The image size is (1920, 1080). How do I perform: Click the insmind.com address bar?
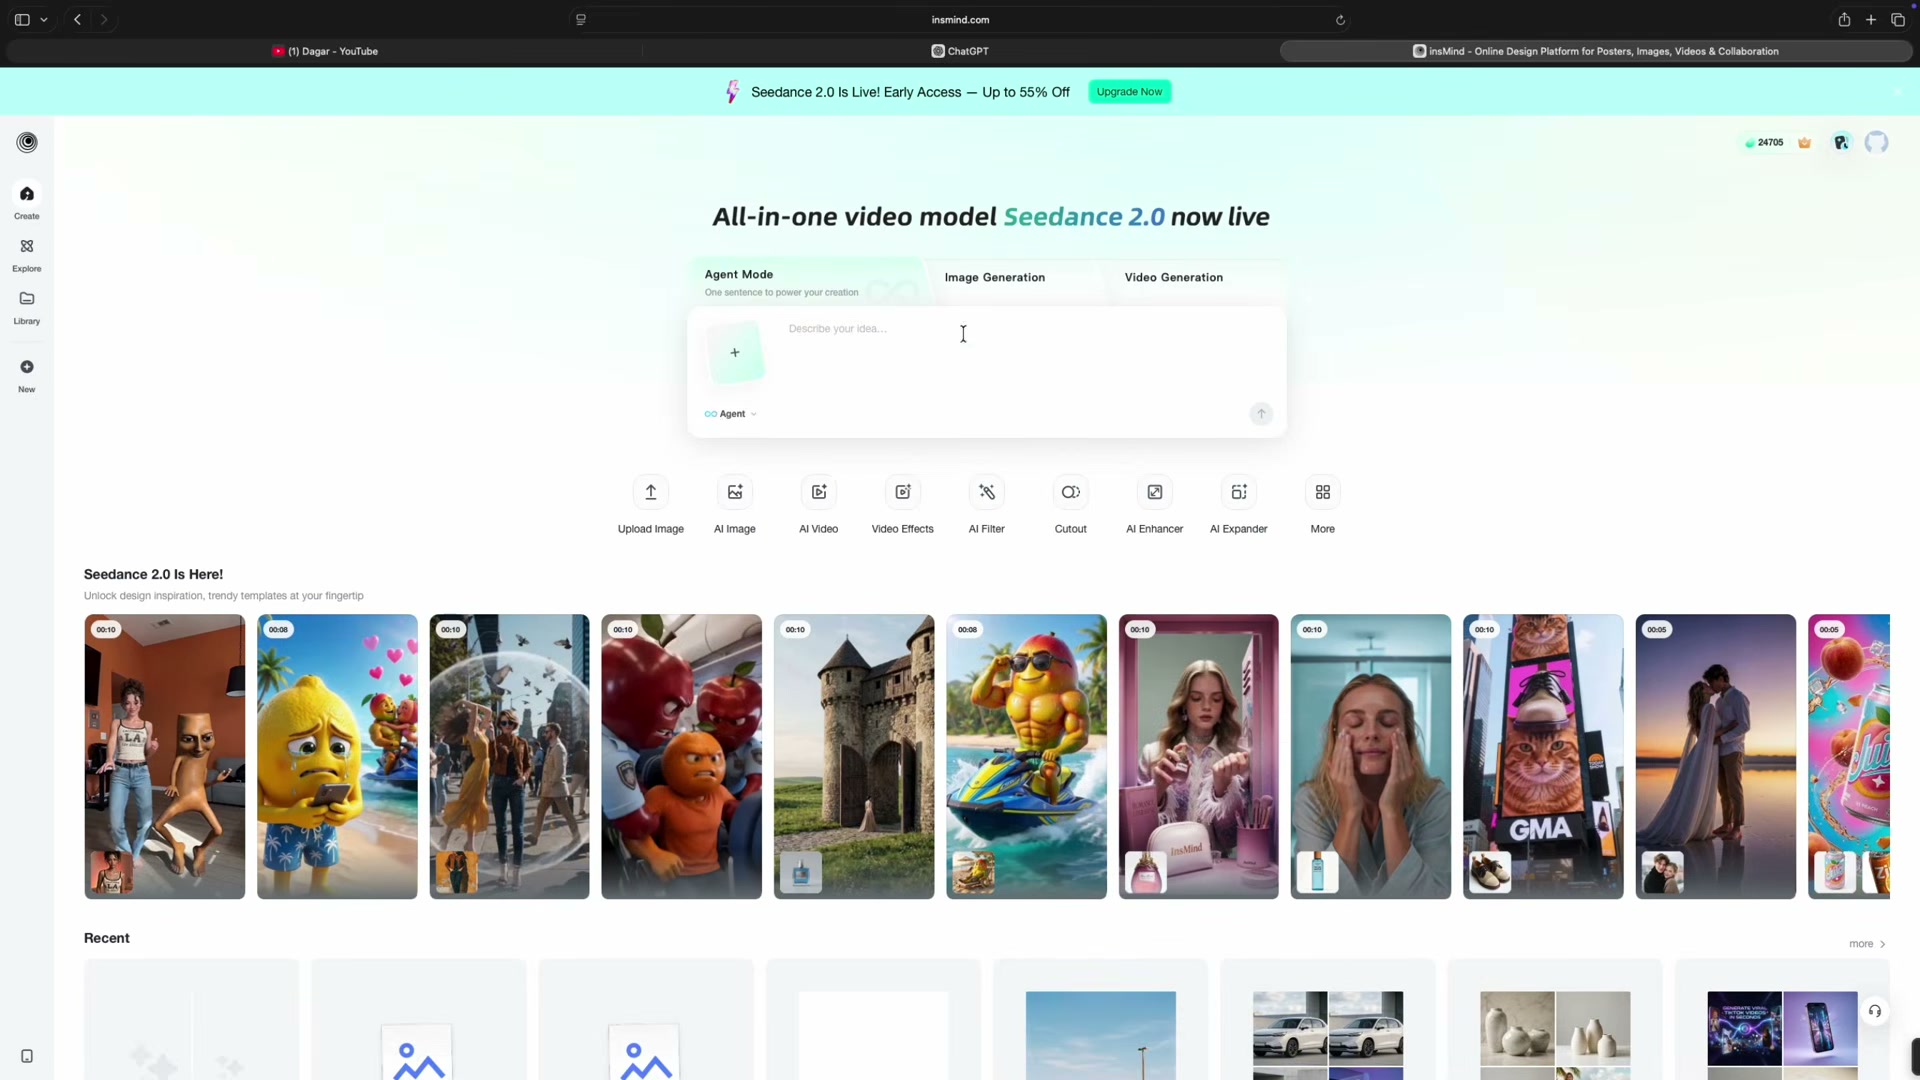pyautogui.click(x=960, y=20)
